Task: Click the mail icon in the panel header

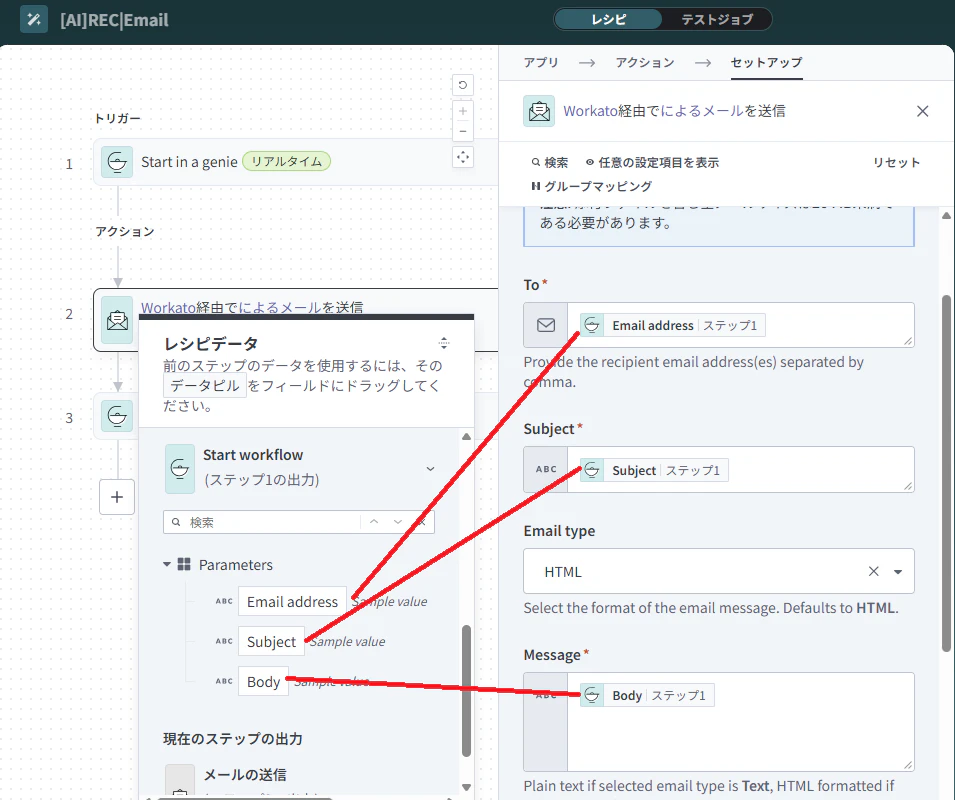Action: coord(539,111)
